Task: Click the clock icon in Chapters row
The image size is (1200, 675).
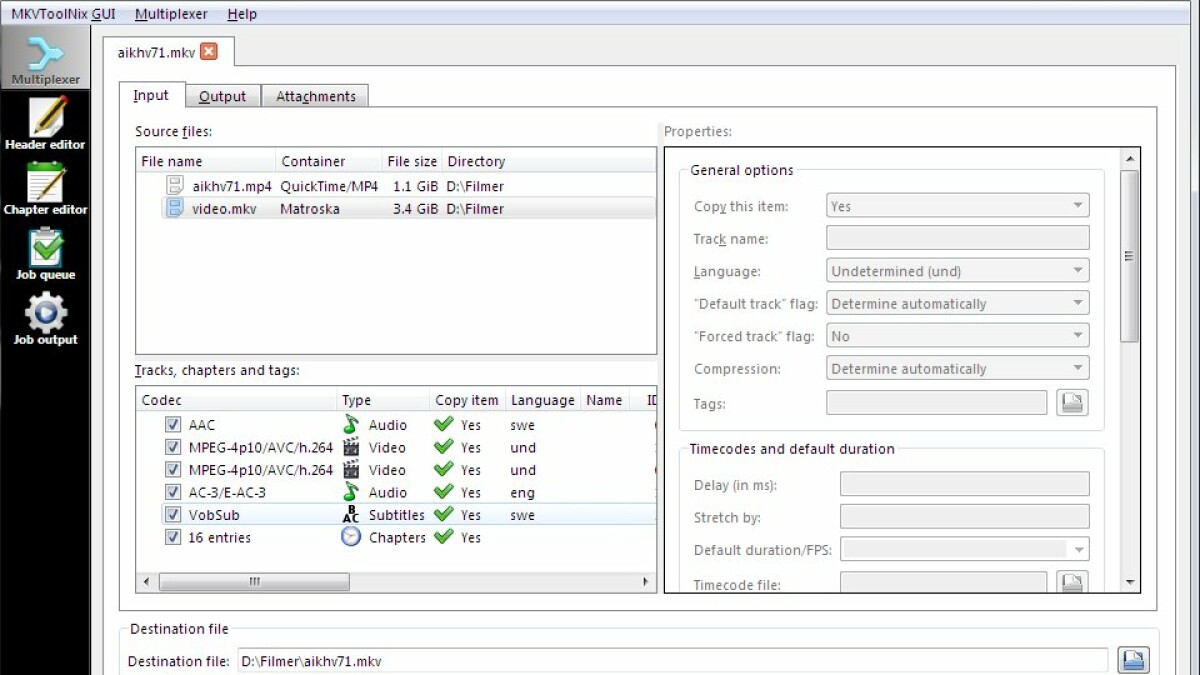Action: [351, 537]
